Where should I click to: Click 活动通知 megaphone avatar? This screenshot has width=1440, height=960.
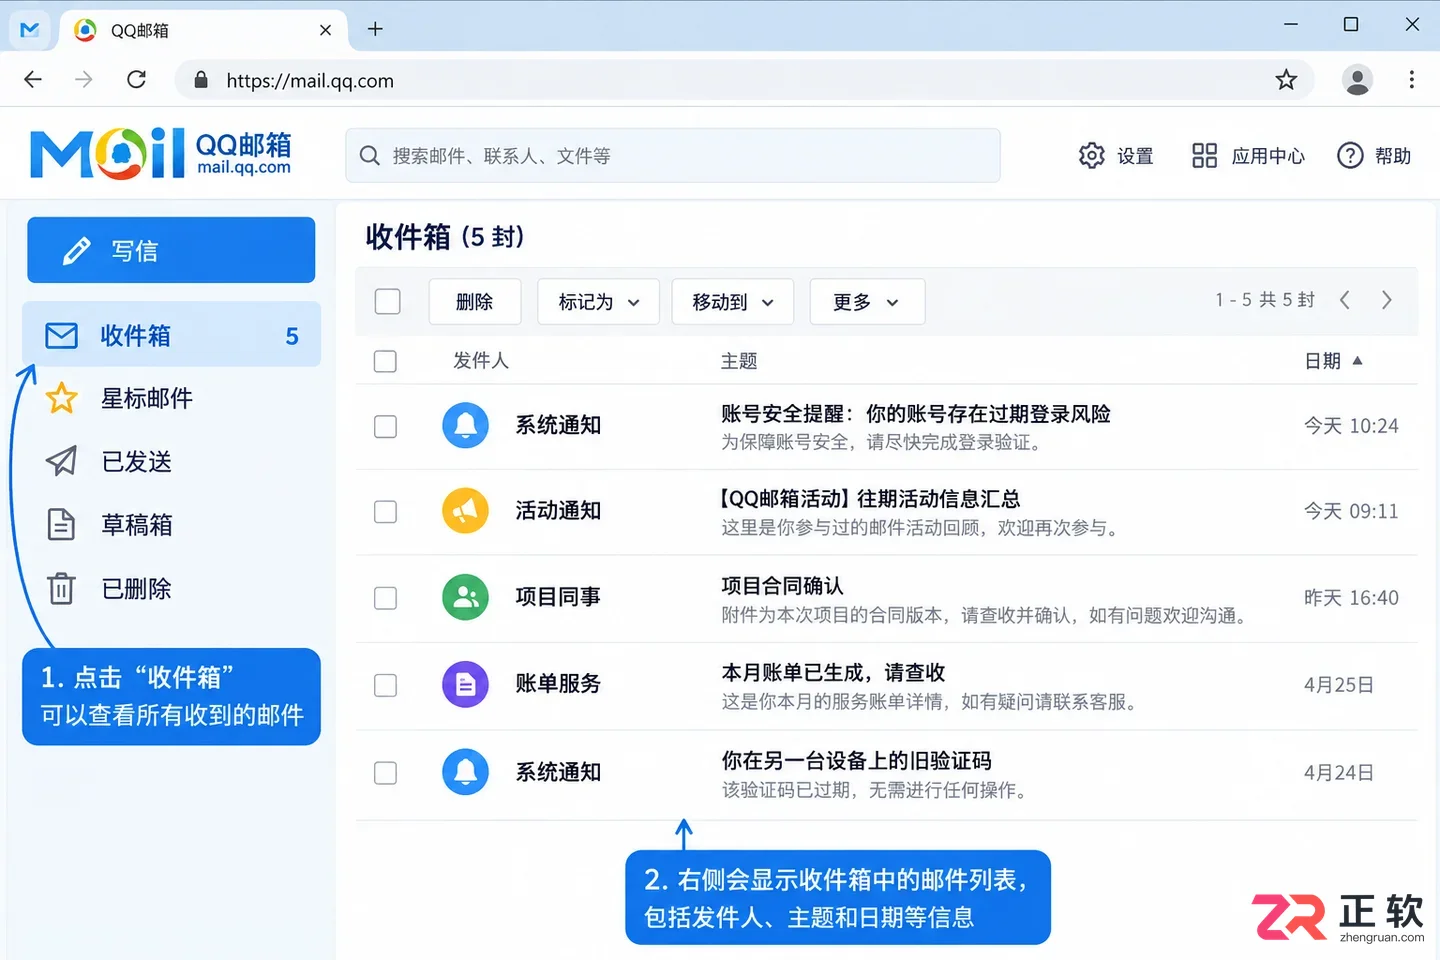point(465,511)
